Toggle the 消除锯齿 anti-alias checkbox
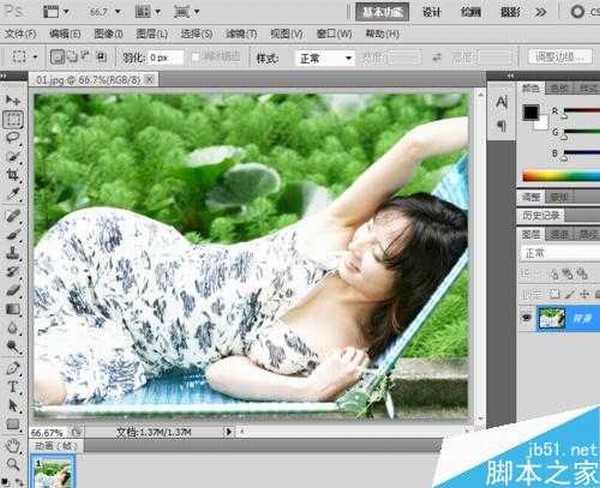Screen dimensions: 600x488 tap(196, 58)
